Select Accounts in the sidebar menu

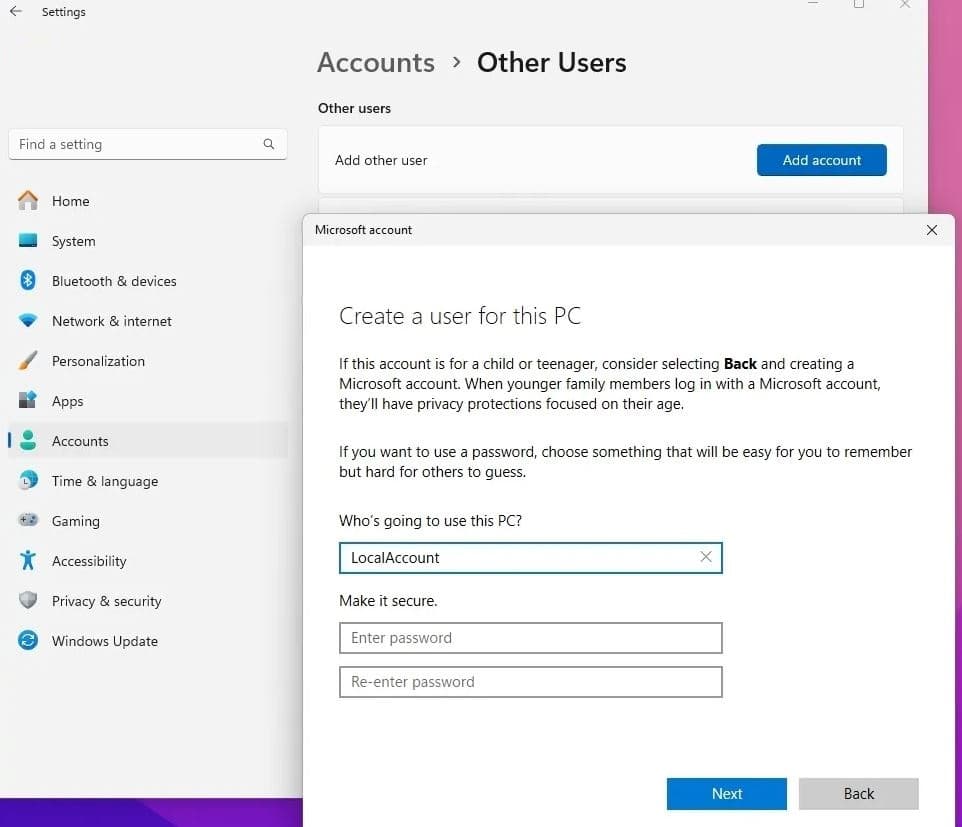point(80,441)
